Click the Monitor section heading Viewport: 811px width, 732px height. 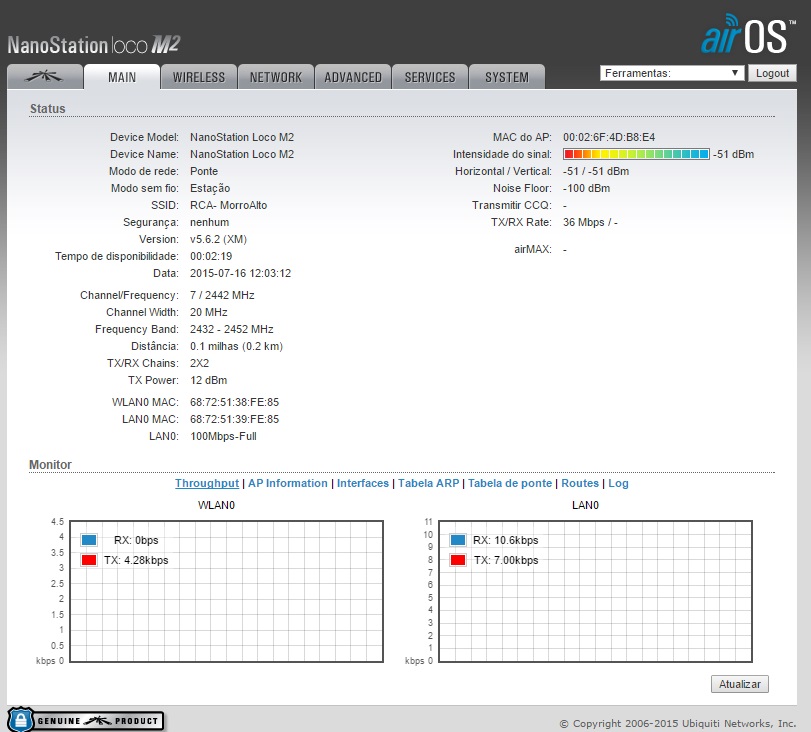(x=50, y=464)
